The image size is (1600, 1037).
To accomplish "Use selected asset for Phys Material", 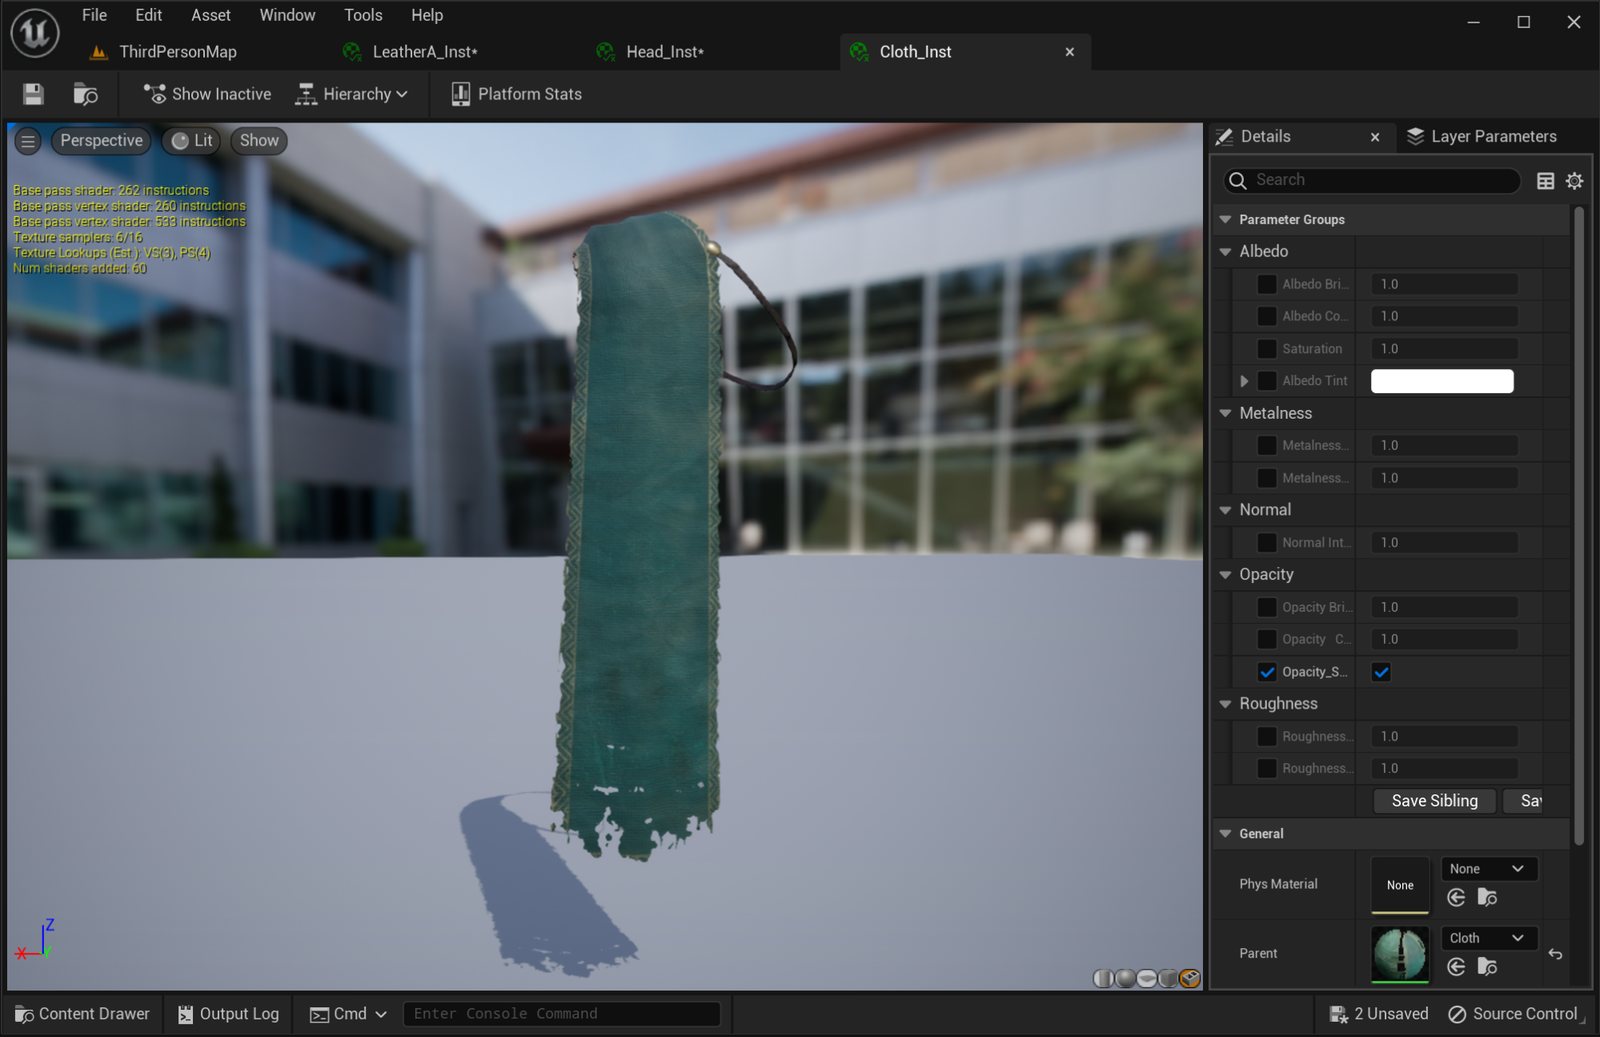I will coord(1456,897).
